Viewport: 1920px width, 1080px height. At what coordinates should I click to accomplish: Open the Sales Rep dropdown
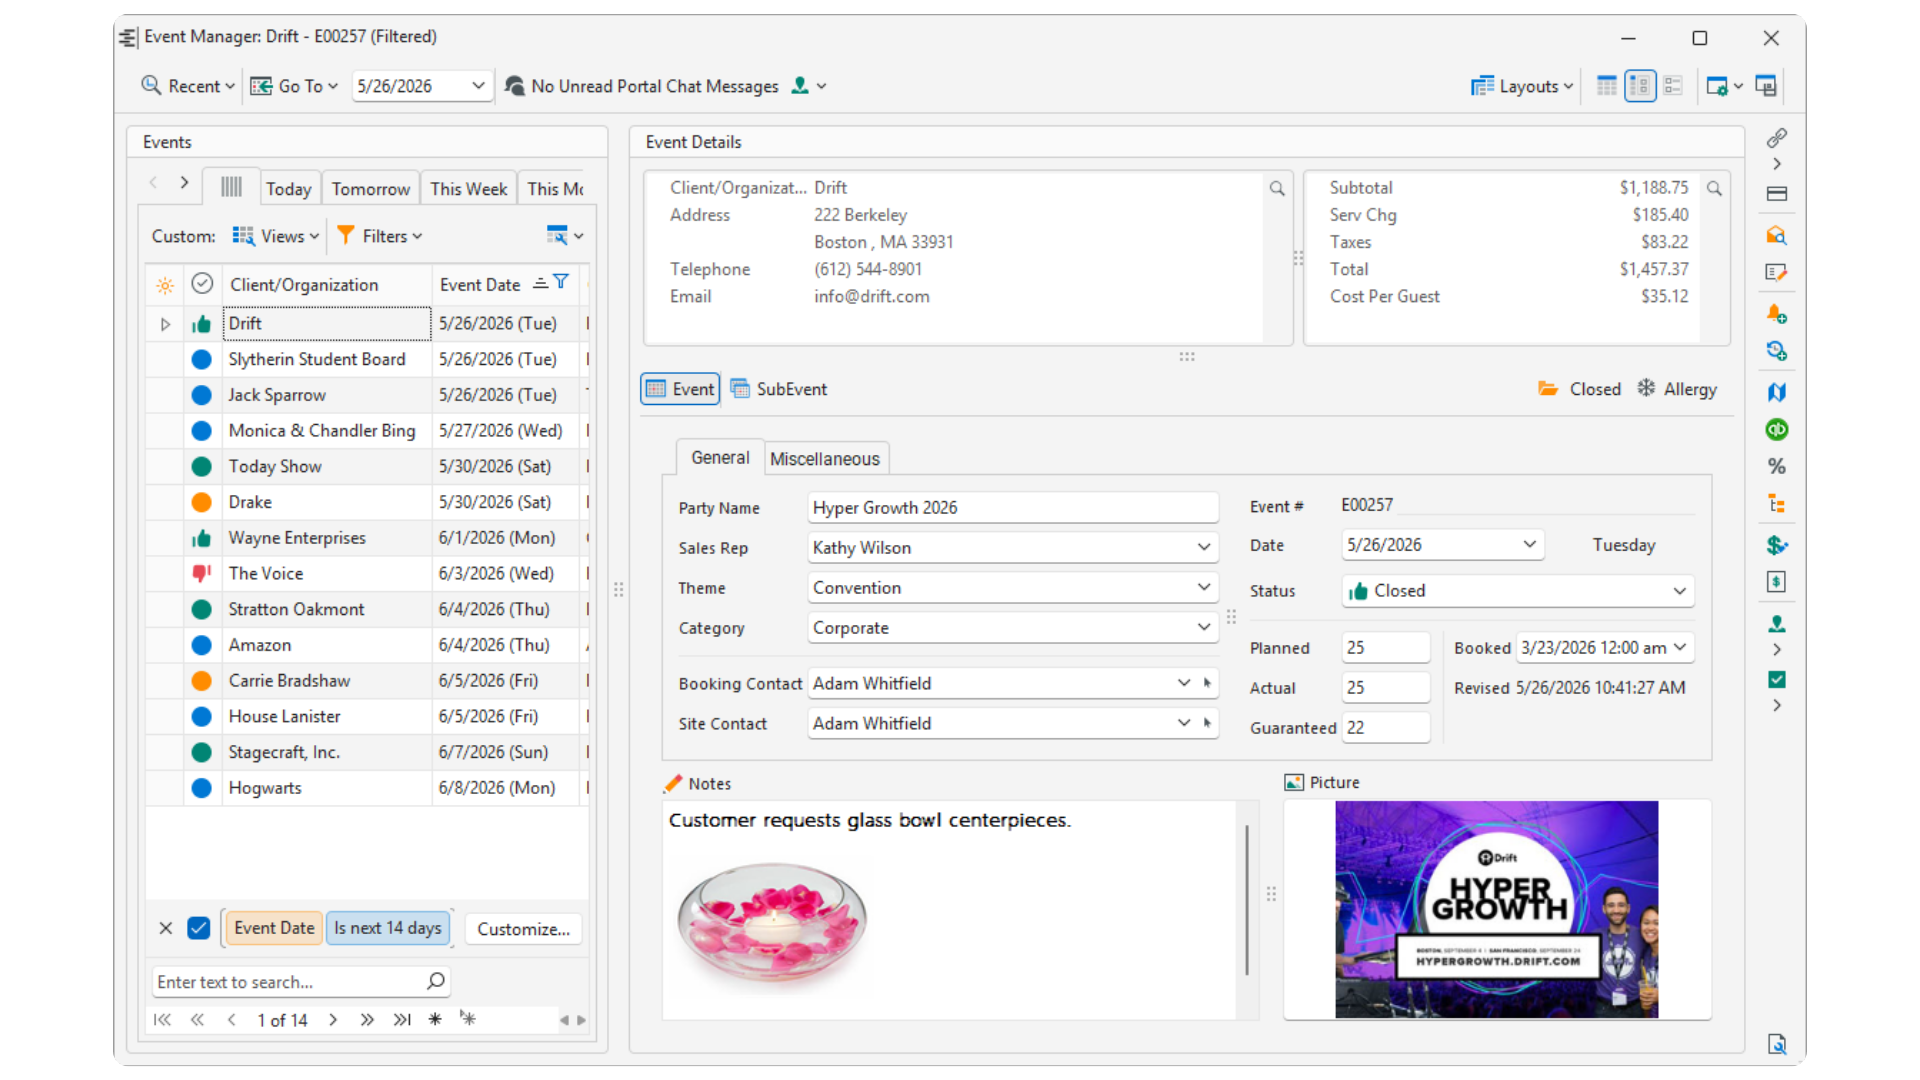[1204, 547]
